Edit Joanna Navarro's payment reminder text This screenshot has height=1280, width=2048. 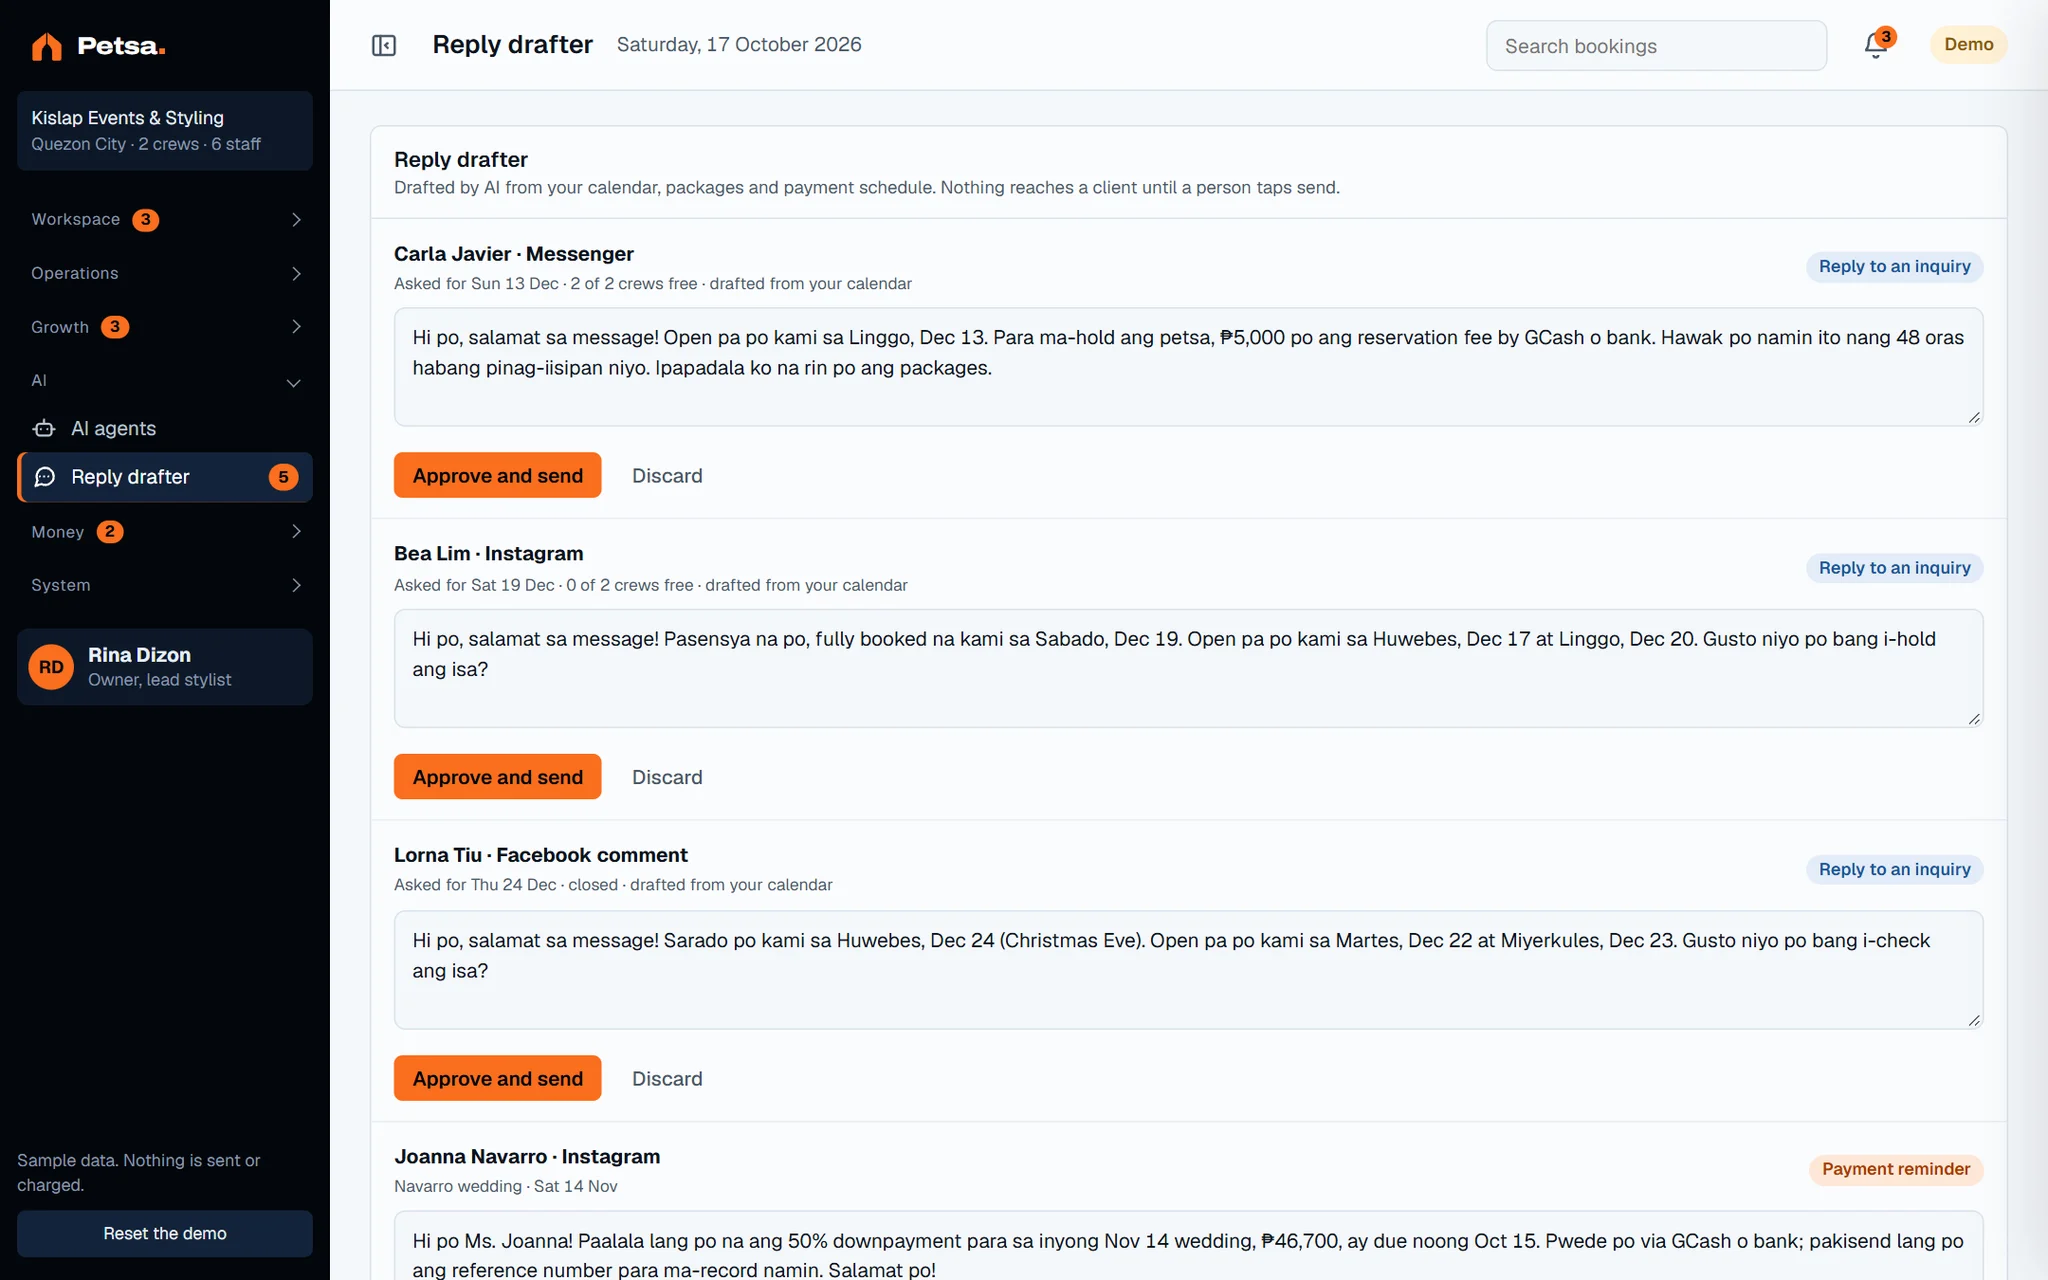[x=1188, y=1246]
